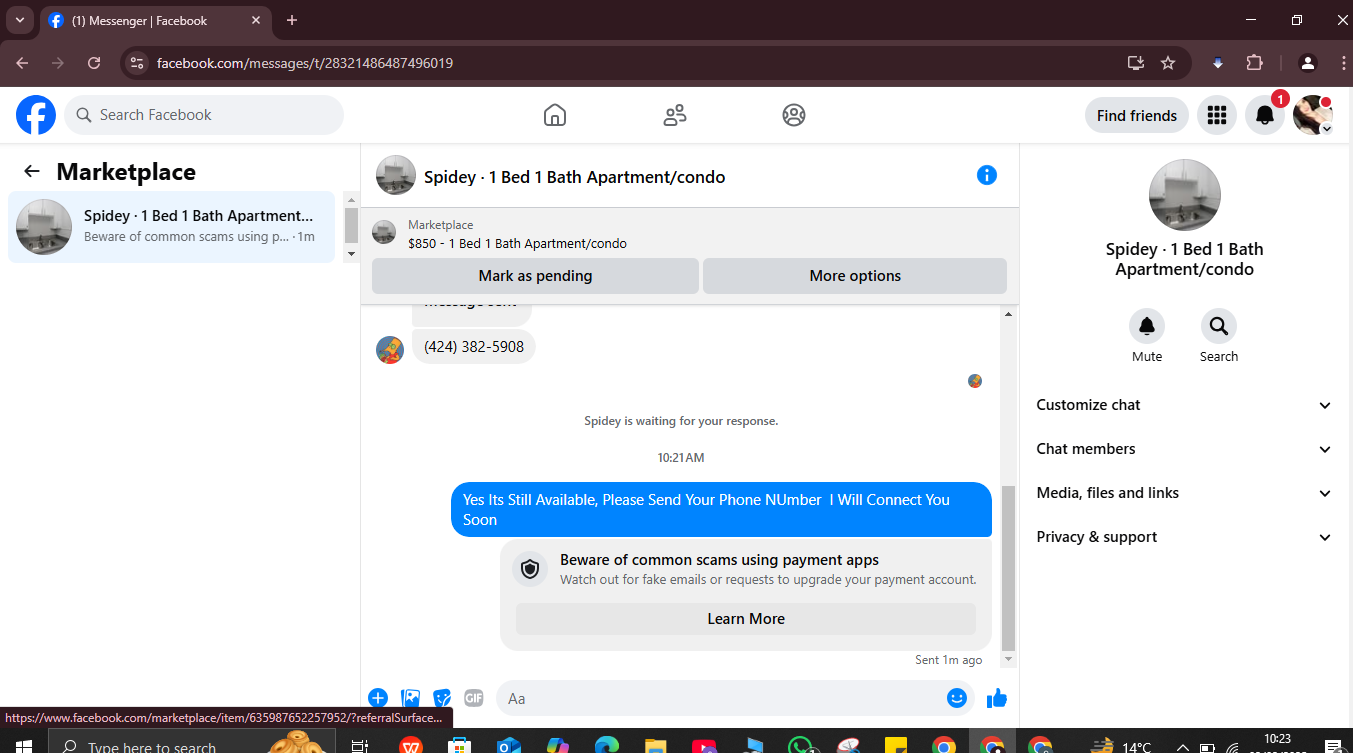Click the Search Facebook field
1353x753 pixels.
pos(204,115)
